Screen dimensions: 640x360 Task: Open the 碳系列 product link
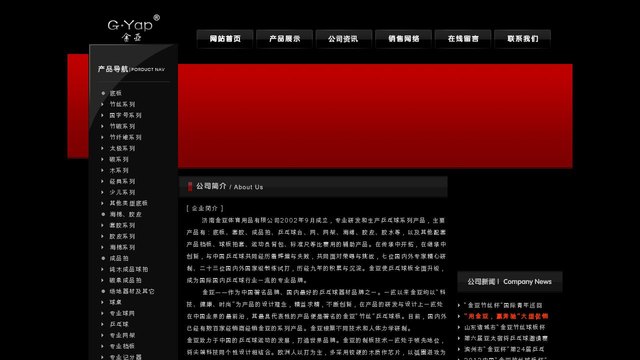click(119, 159)
